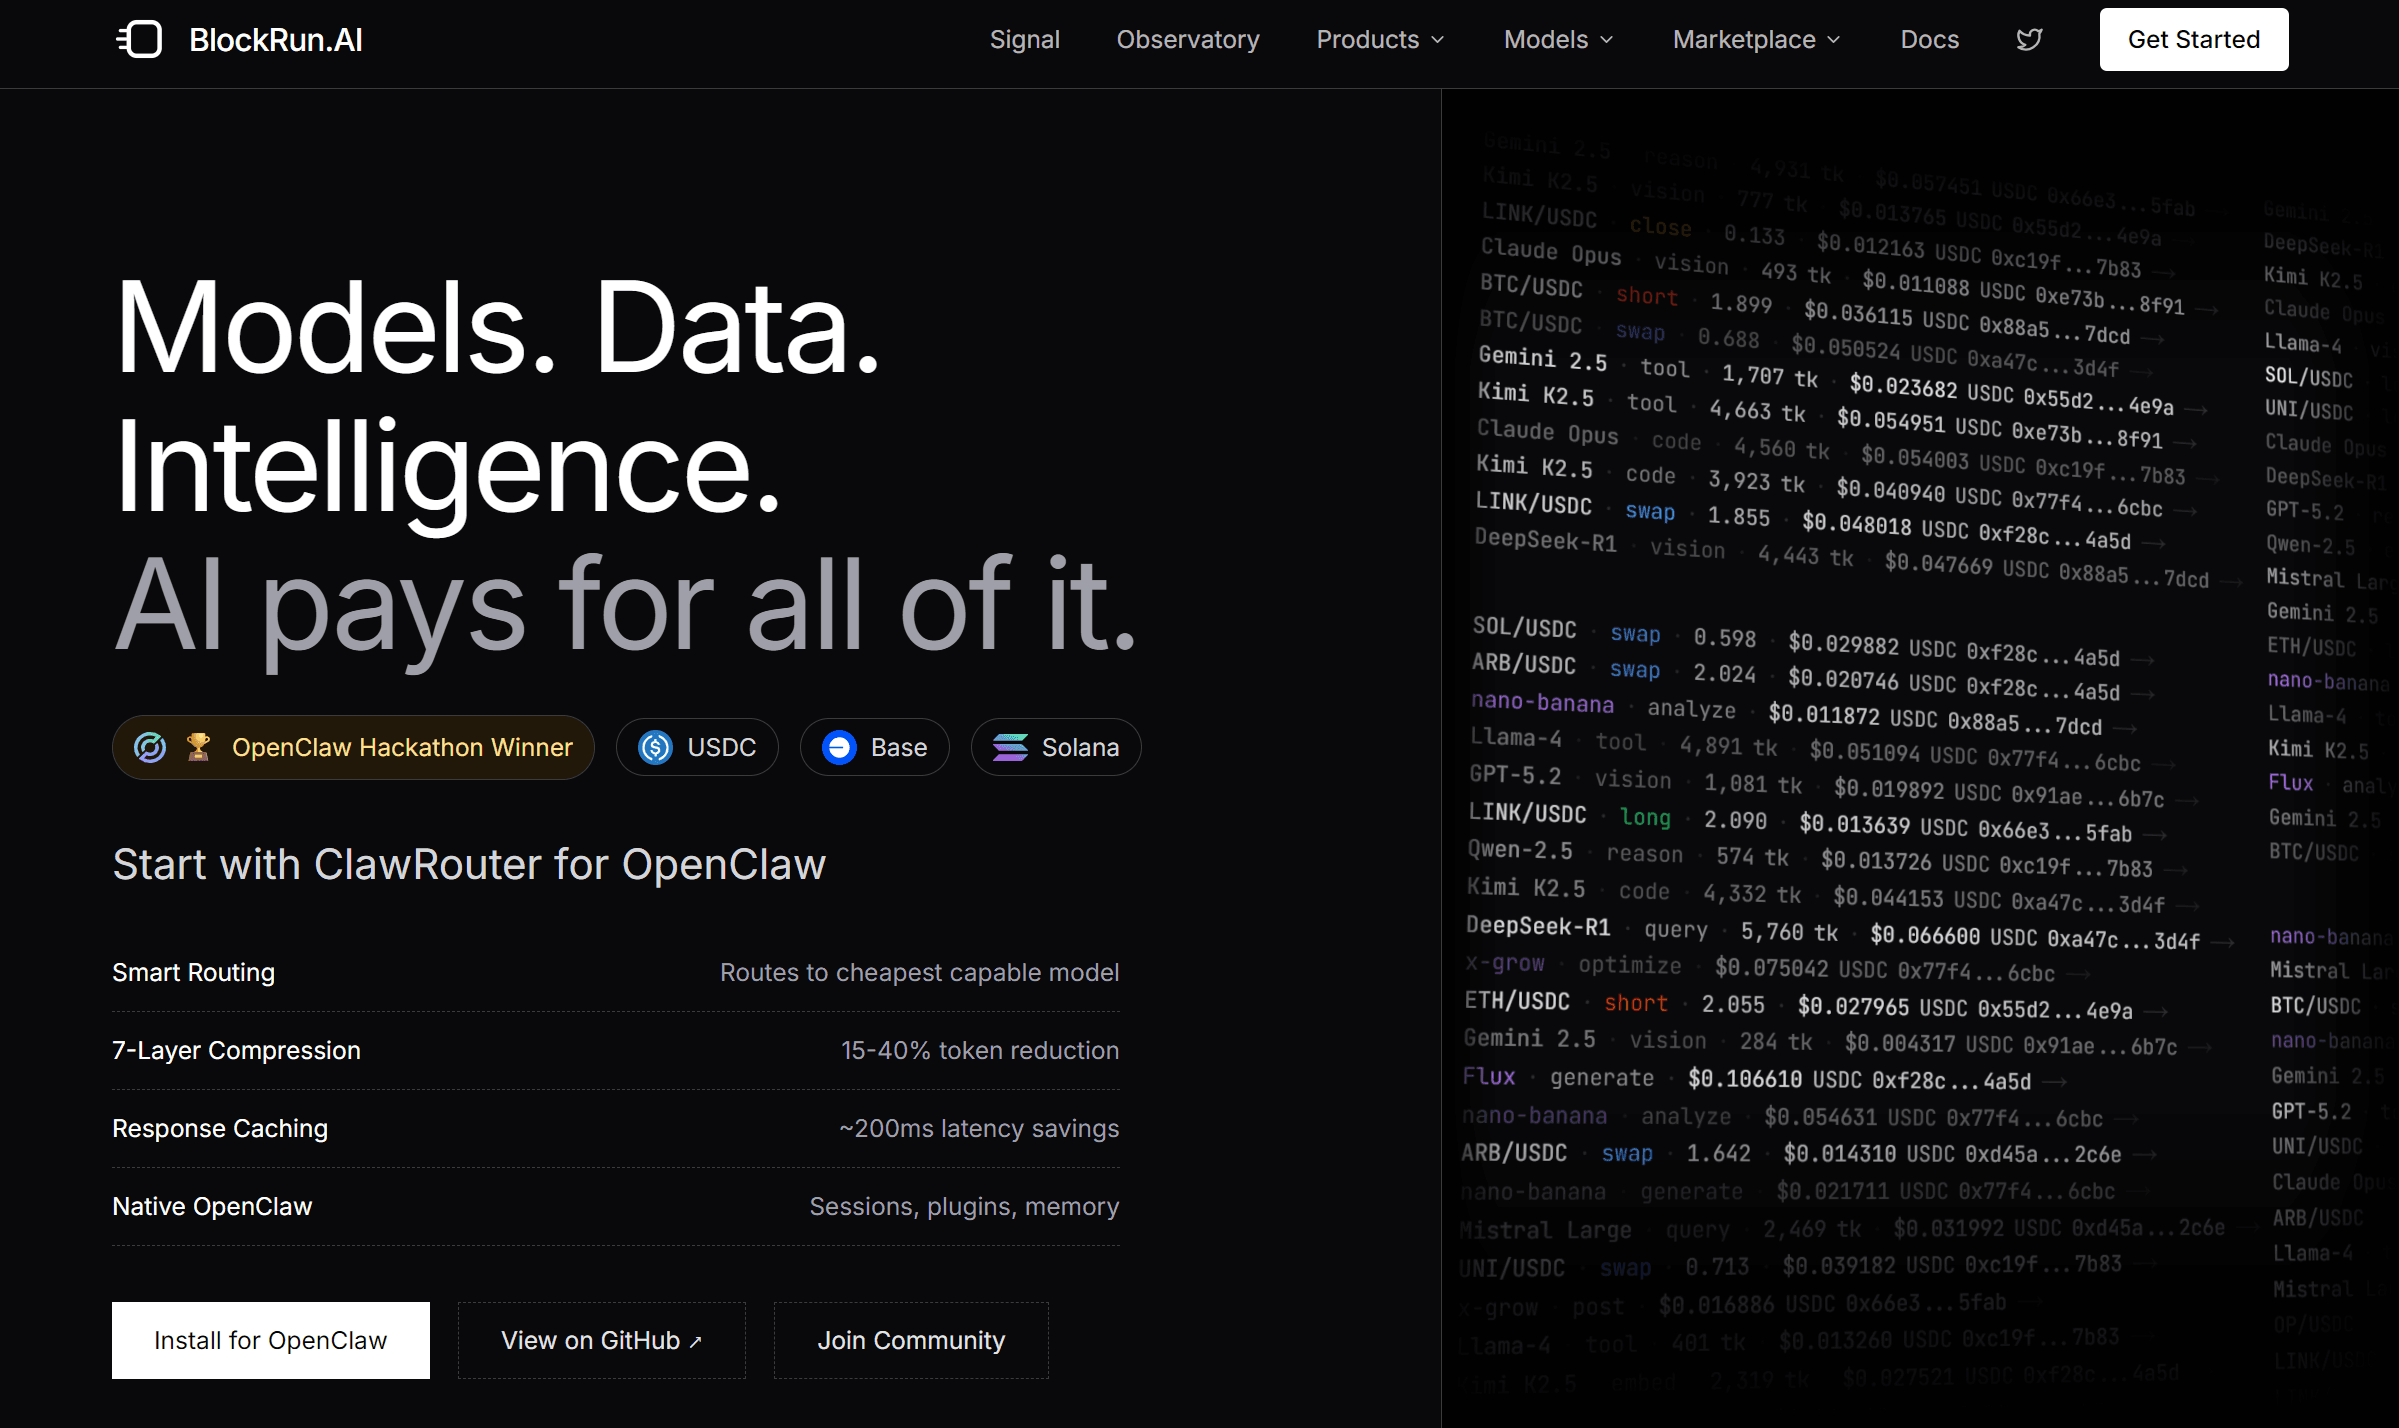Open the Docs navigation link

1929,40
